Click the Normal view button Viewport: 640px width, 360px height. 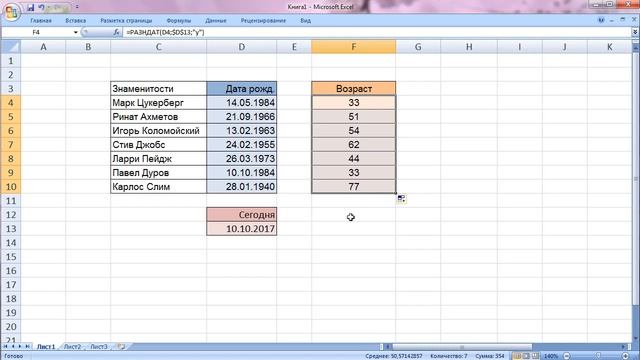point(517,356)
